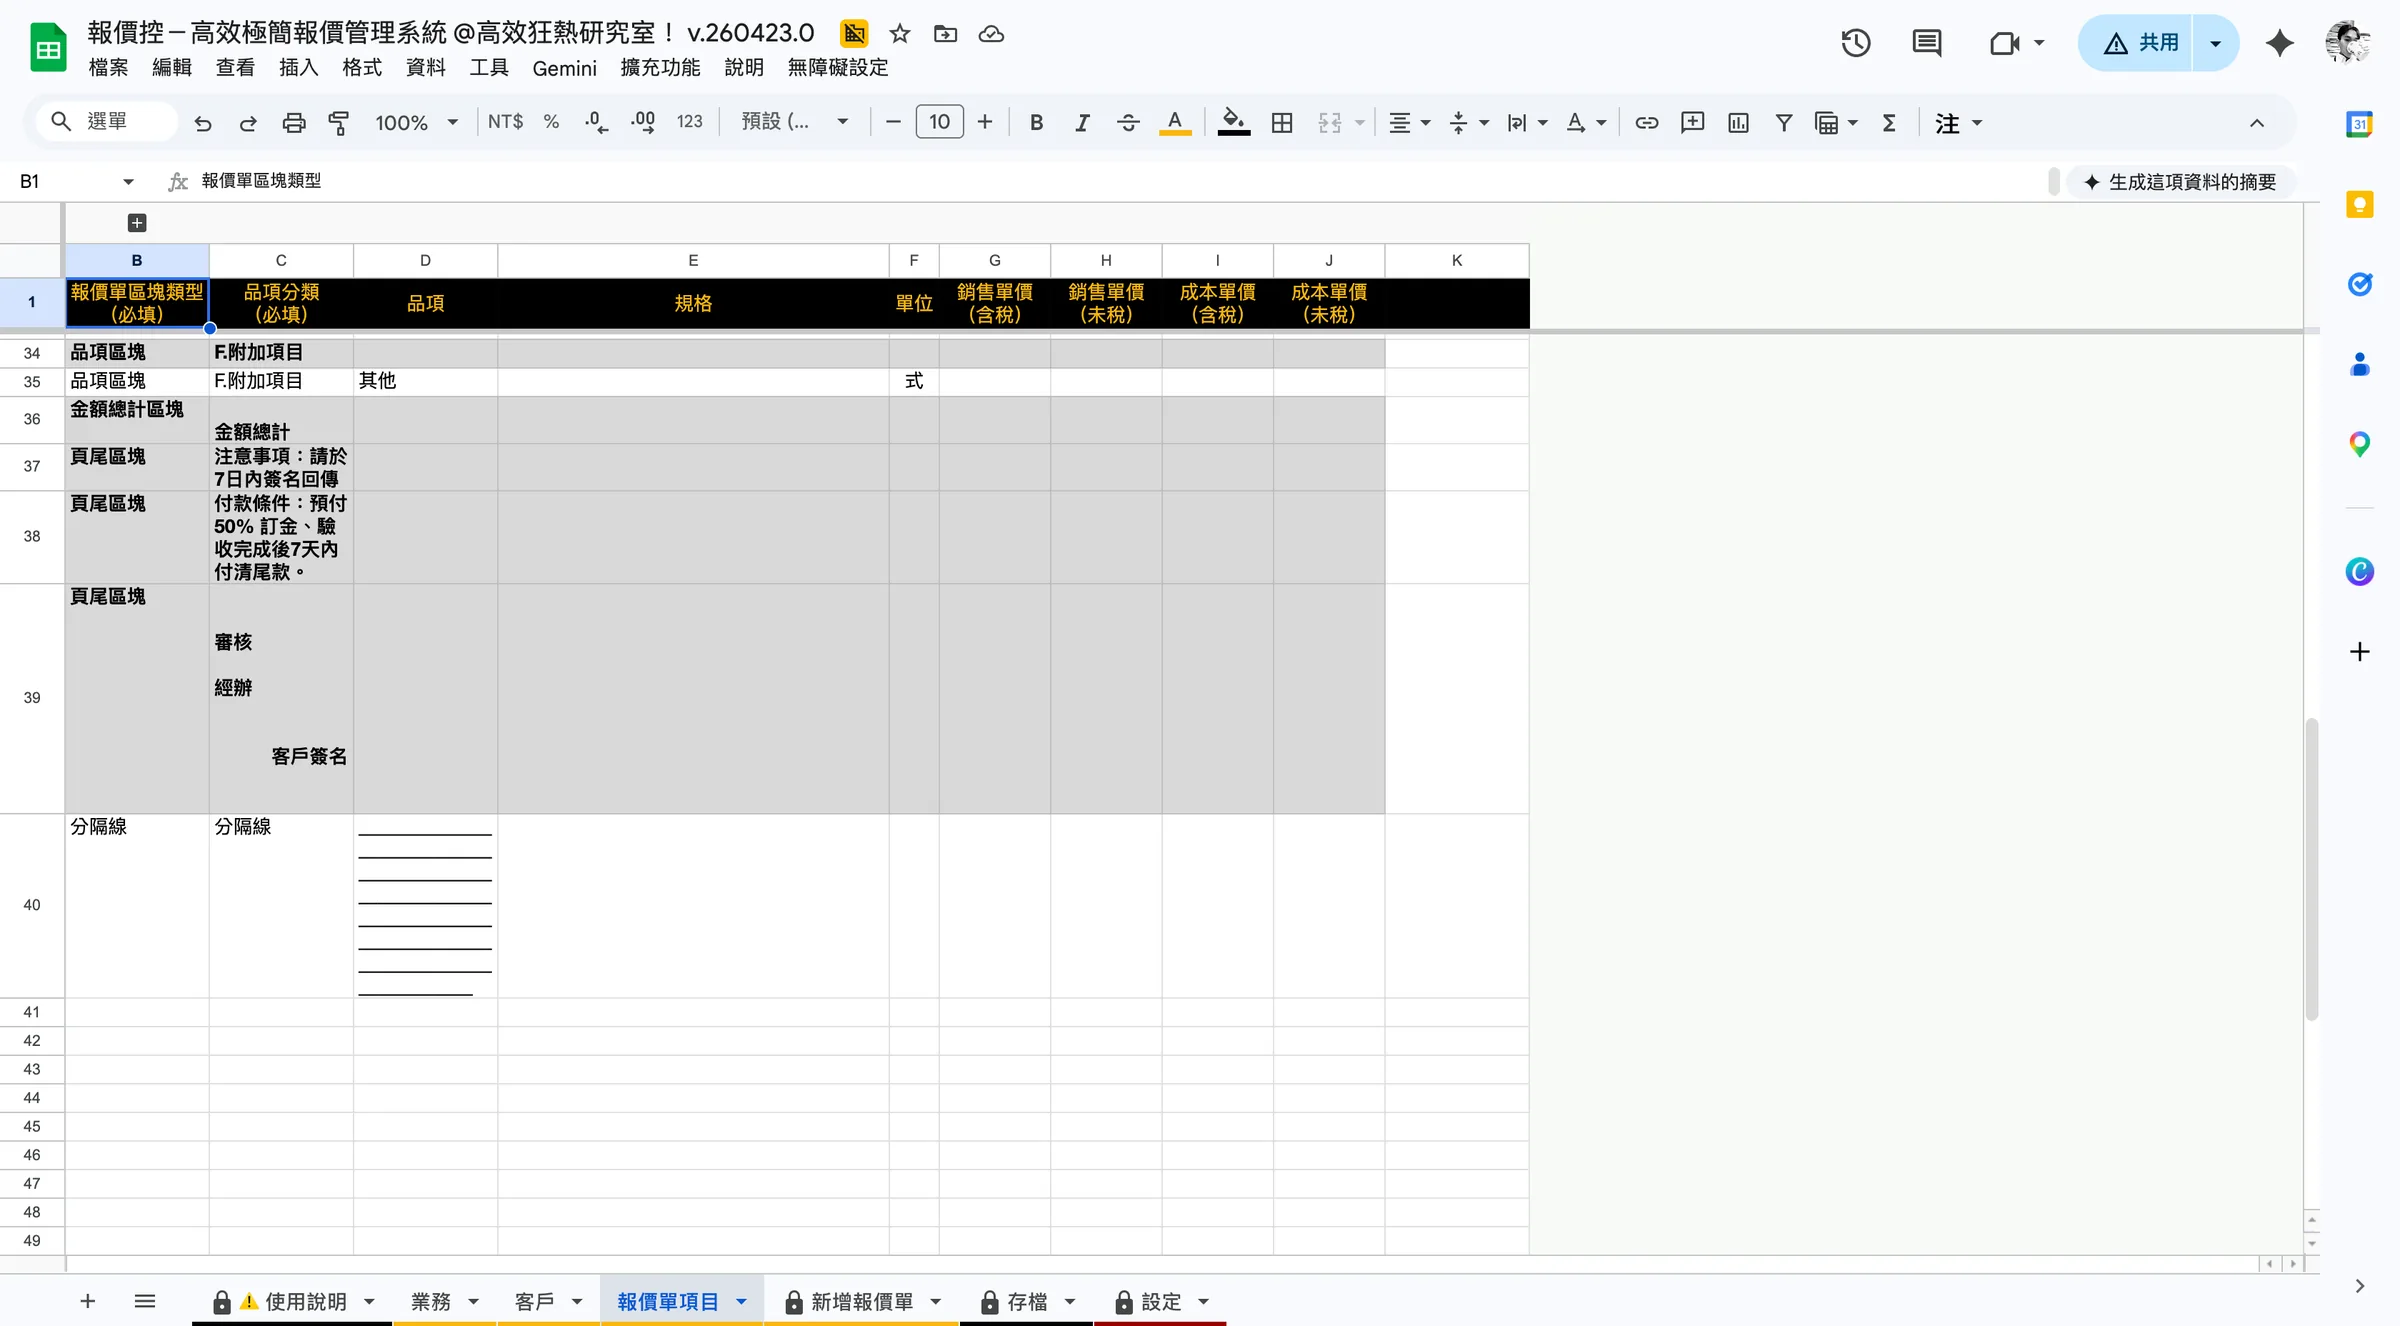The height and width of the screenshot is (1326, 2400).
Task: Toggle italic formatting
Action: (x=1082, y=123)
